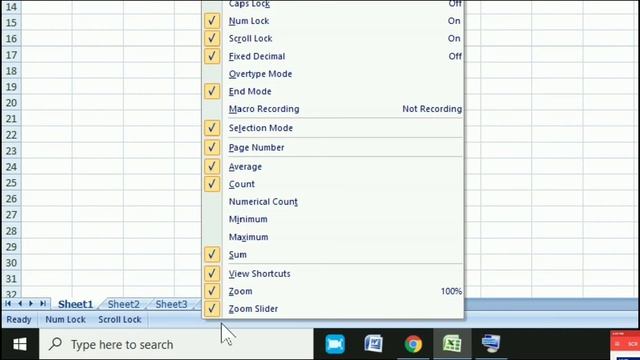This screenshot has width=640, height=360.
Task: Open Excel taskbar icon
Action: (x=452, y=344)
